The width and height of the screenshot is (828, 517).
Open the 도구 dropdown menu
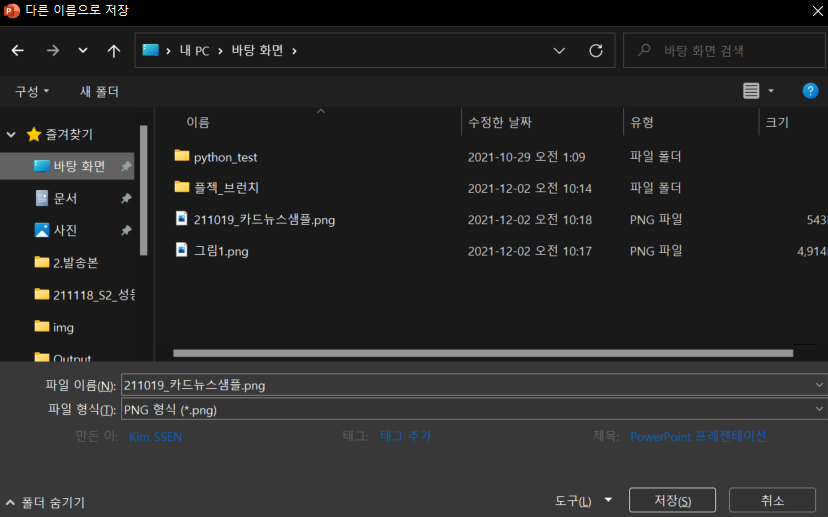point(583,500)
